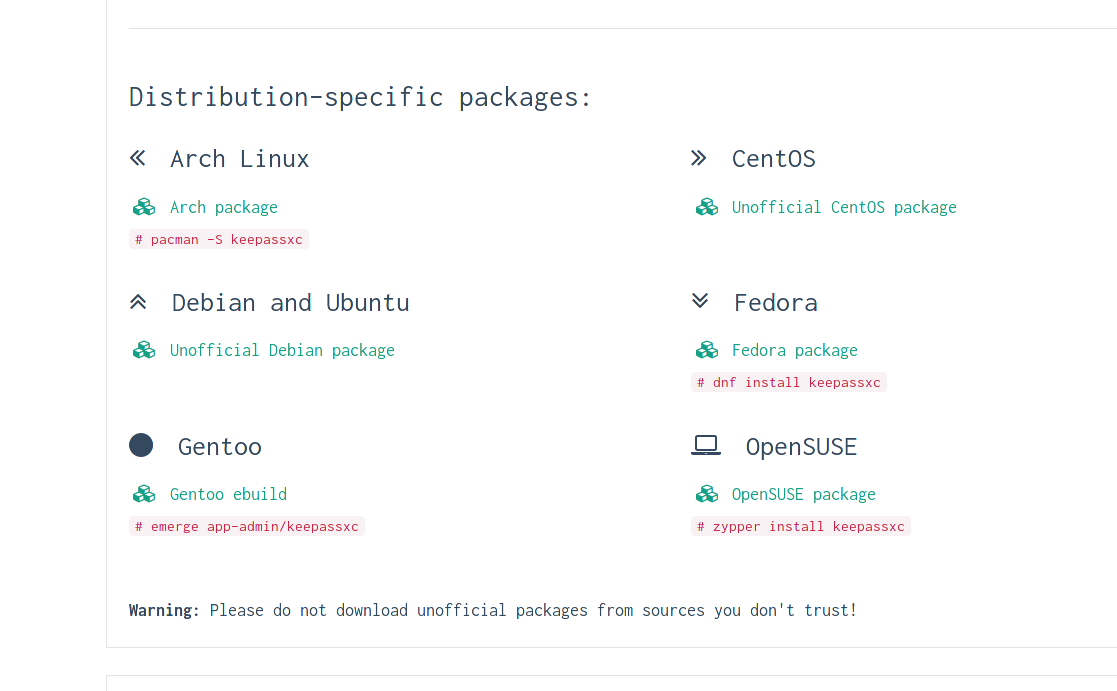
Task: Click the package icon beside Arch package
Action: [144, 206]
